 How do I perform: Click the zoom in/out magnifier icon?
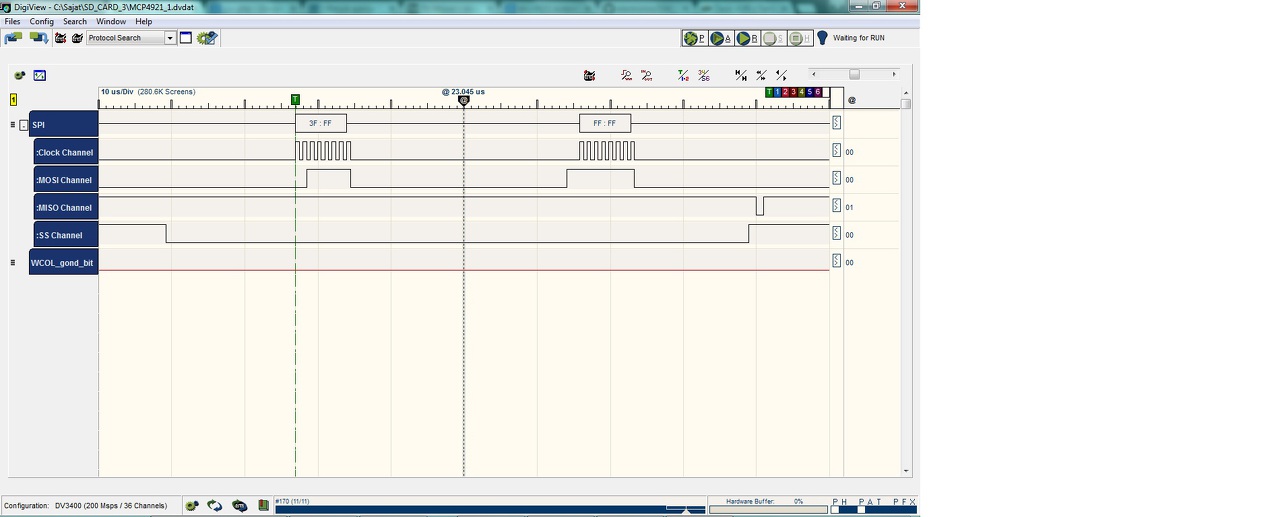[647, 75]
